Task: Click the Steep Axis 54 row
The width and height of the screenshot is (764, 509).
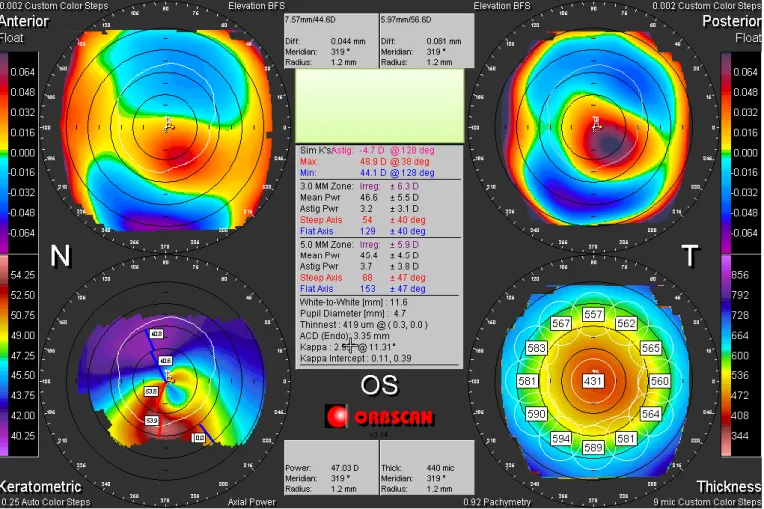Action: click(363, 220)
